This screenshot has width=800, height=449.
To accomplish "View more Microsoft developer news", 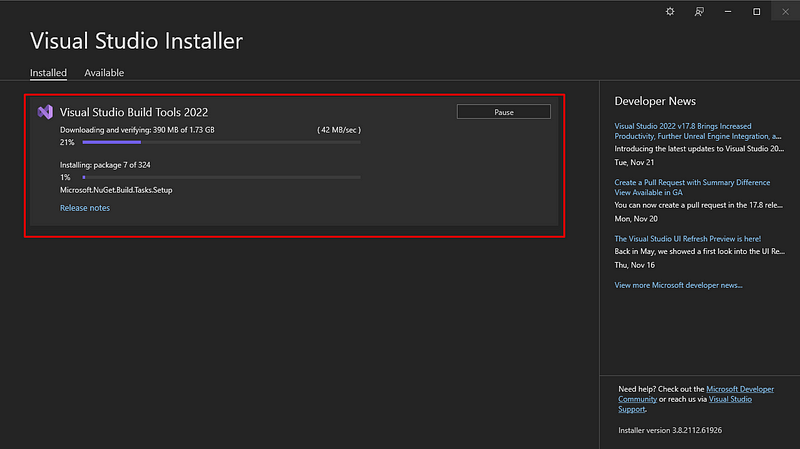I will [x=678, y=285].
